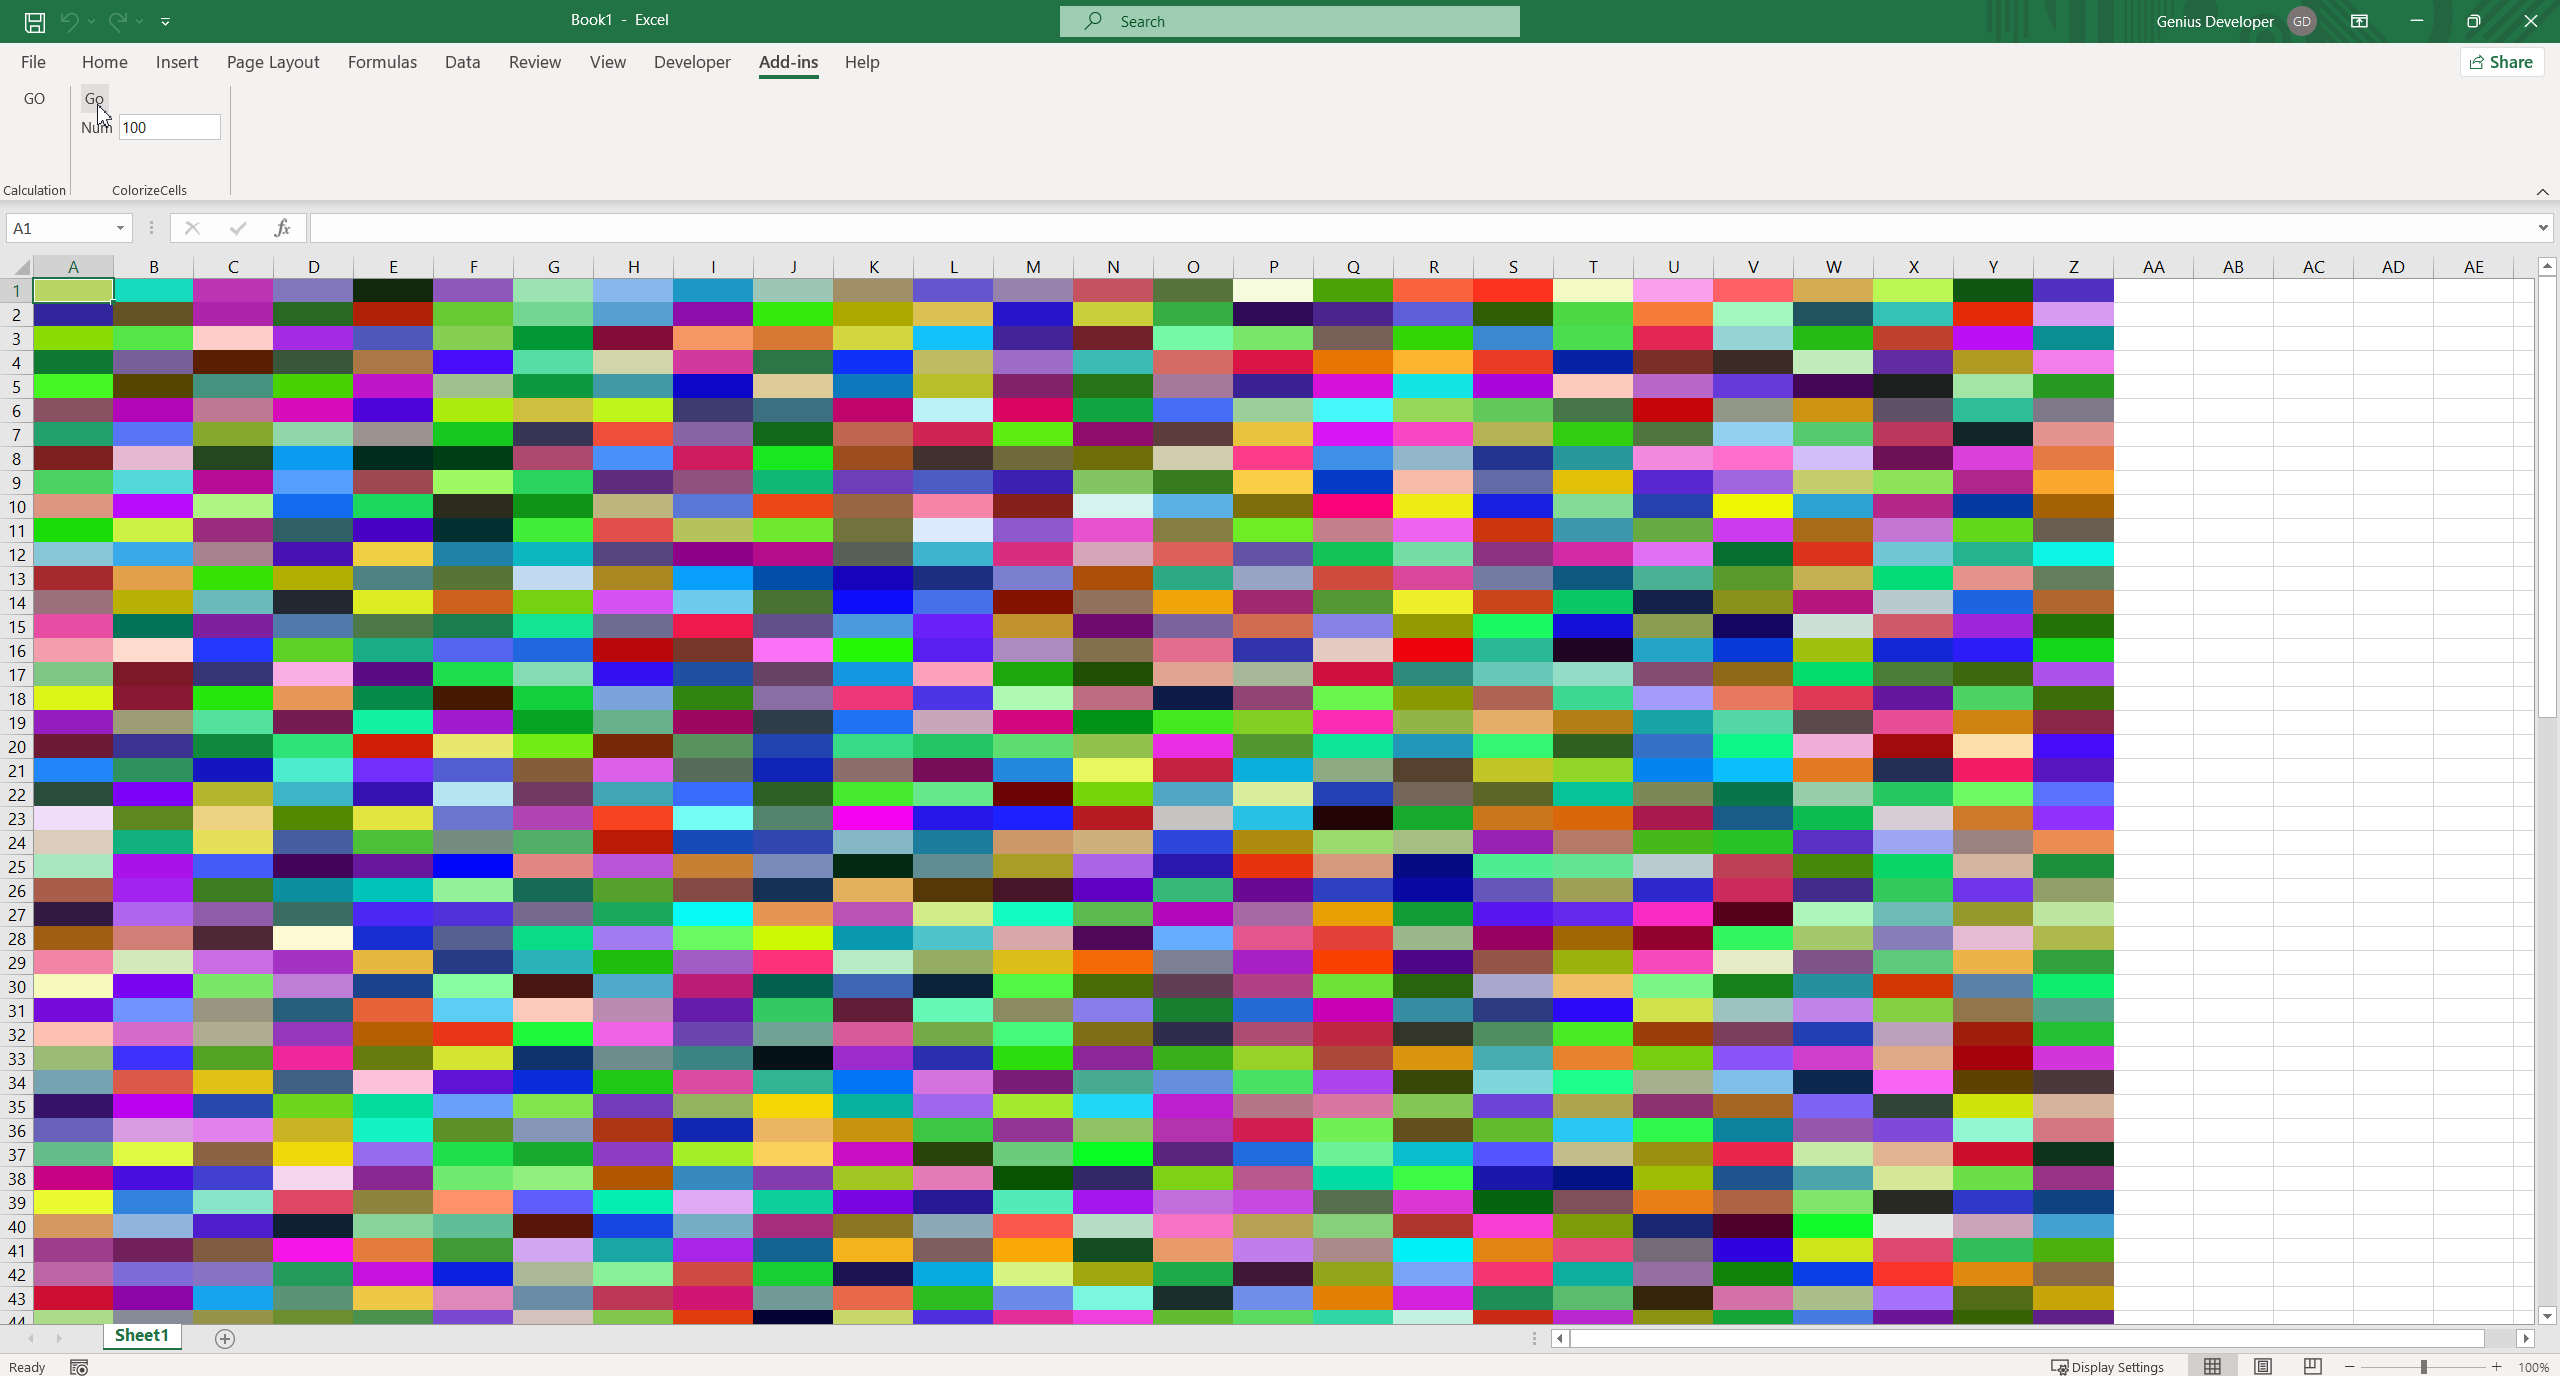Screen dimensions: 2560x1376
Task: Open the Formulas ribbon tab
Action: point(382,62)
